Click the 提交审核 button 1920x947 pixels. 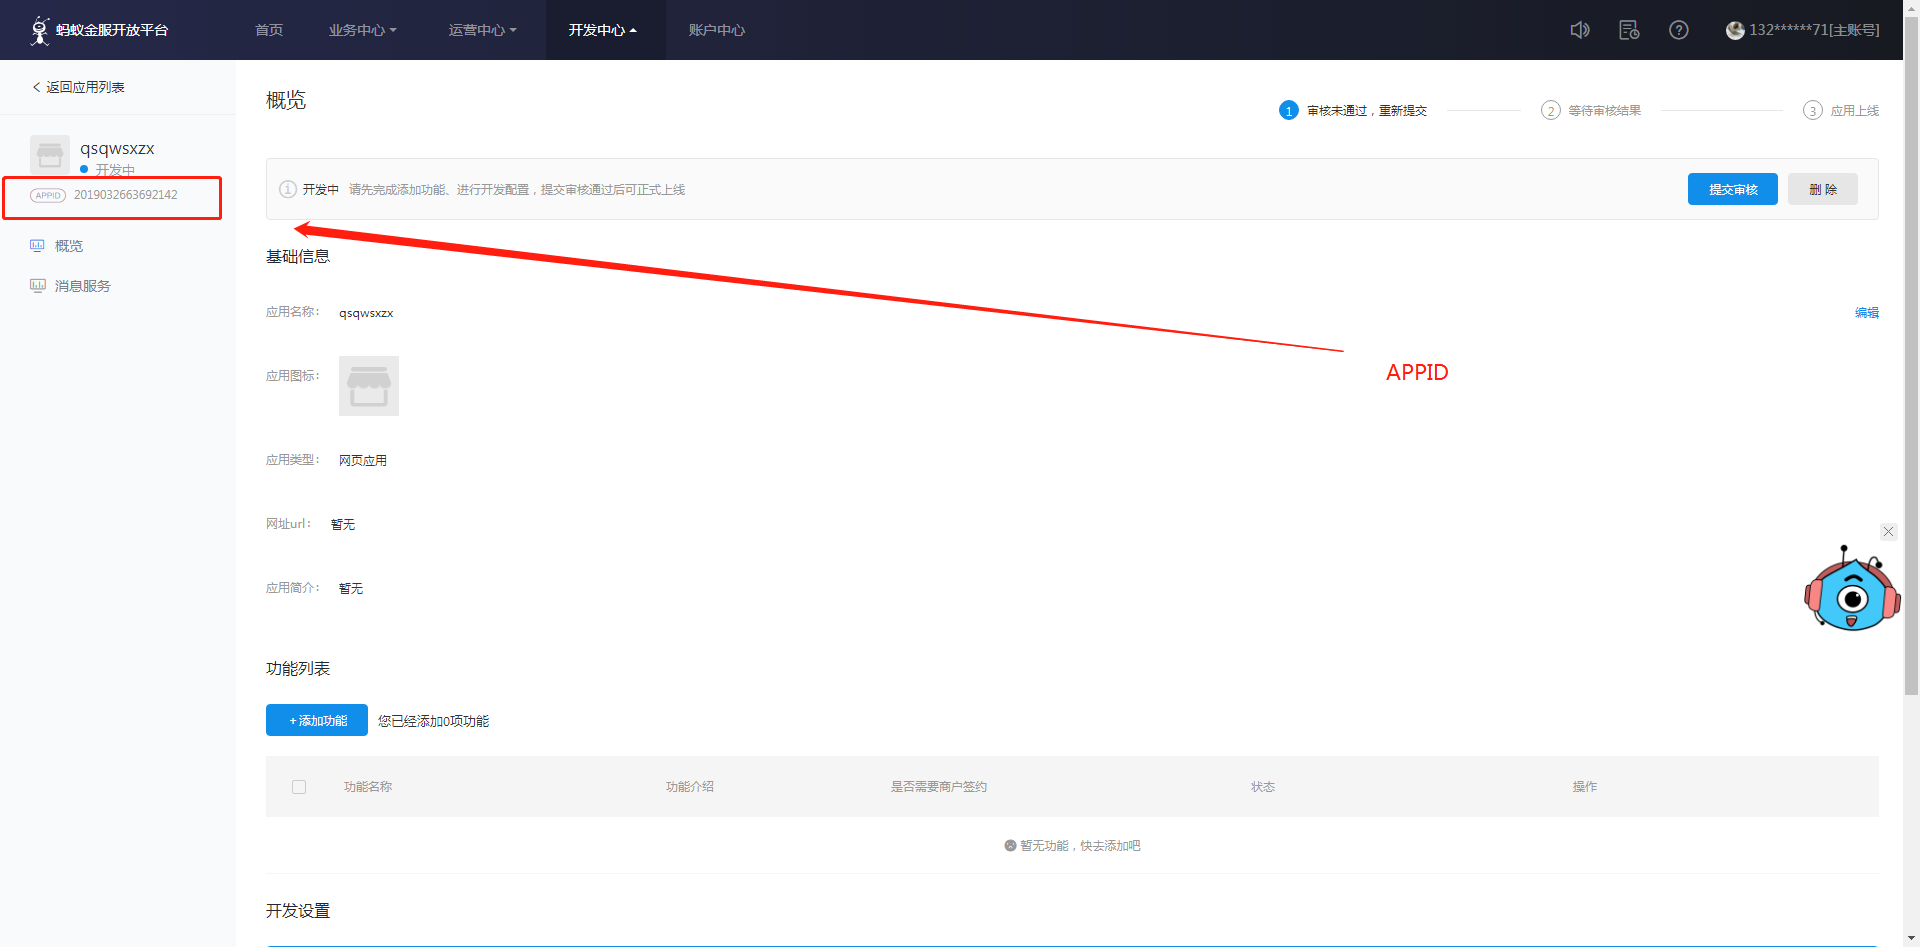pyautogui.click(x=1733, y=189)
